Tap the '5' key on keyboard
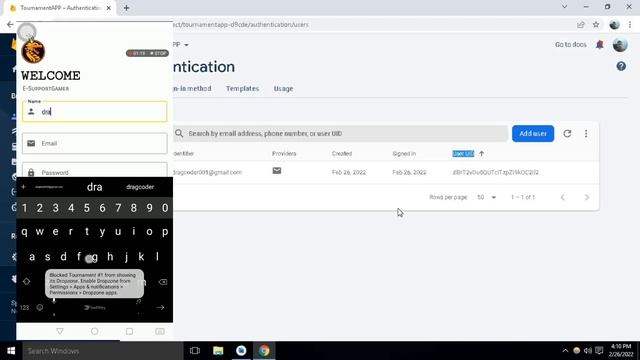This screenshot has width=640, height=360. tap(87, 208)
